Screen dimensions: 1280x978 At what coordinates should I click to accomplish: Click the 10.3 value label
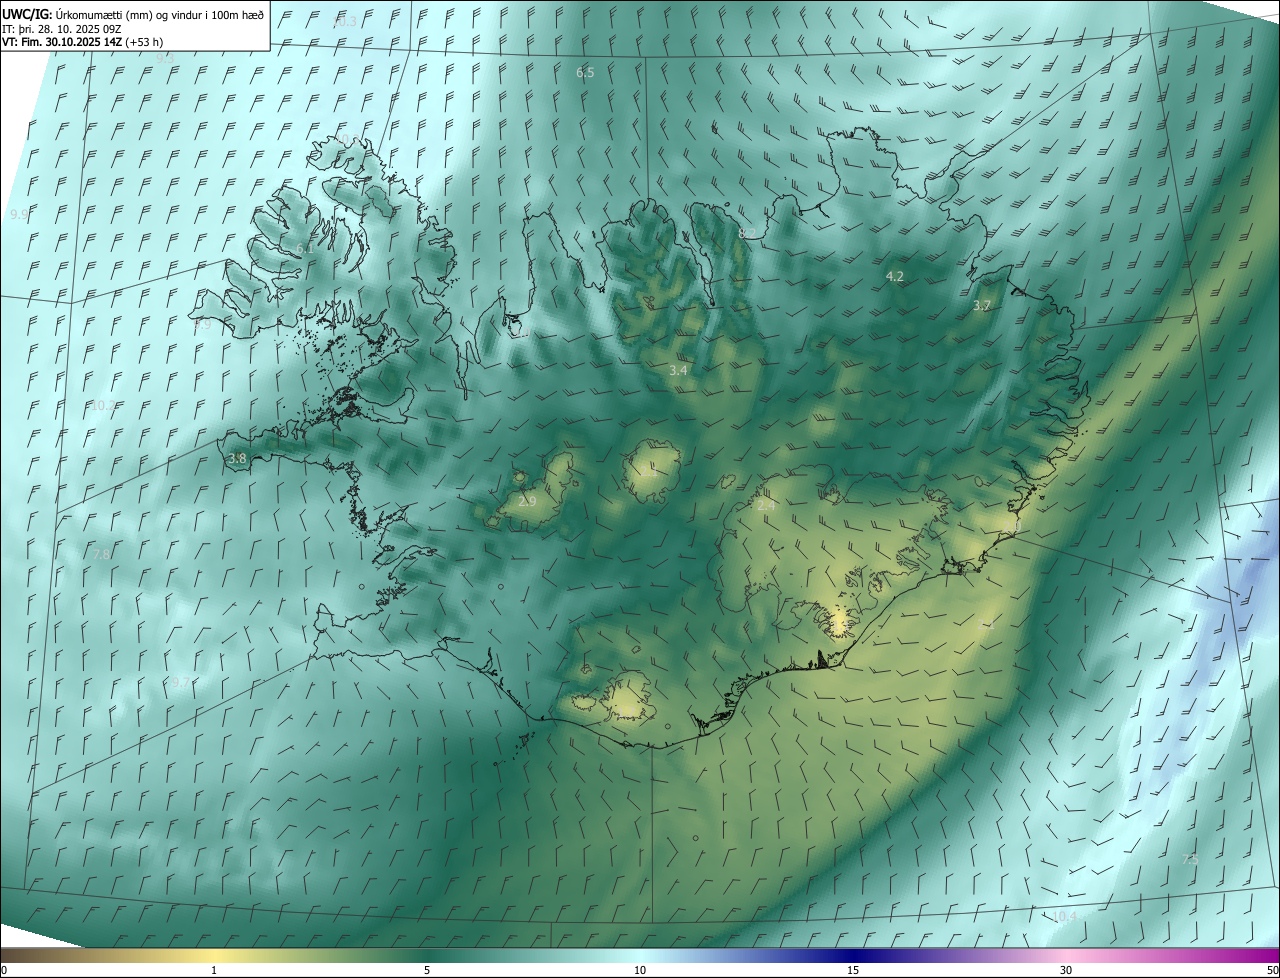tap(344, 22)
